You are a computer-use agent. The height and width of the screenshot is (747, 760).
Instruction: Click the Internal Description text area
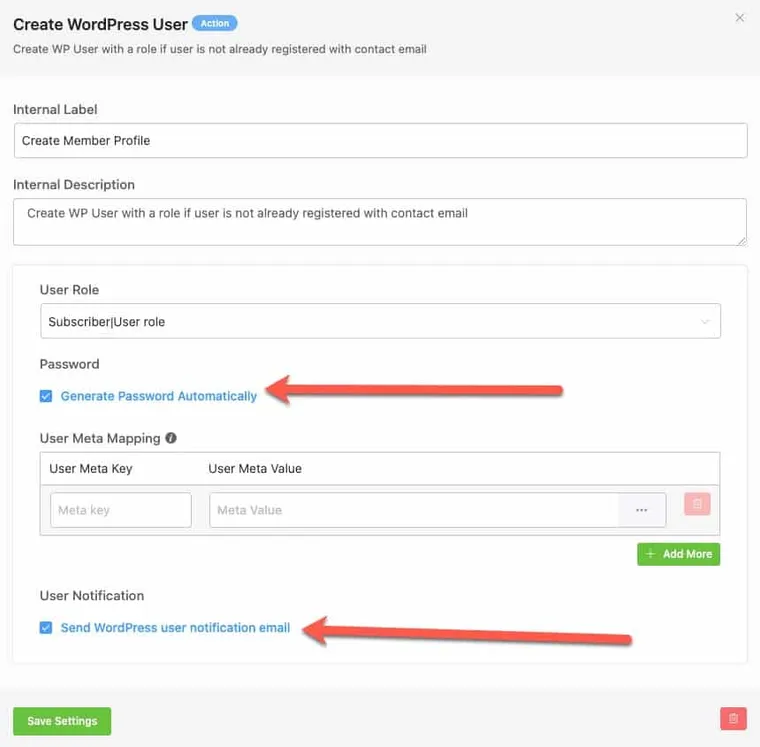pyautogui.click(x=380, y=222)
